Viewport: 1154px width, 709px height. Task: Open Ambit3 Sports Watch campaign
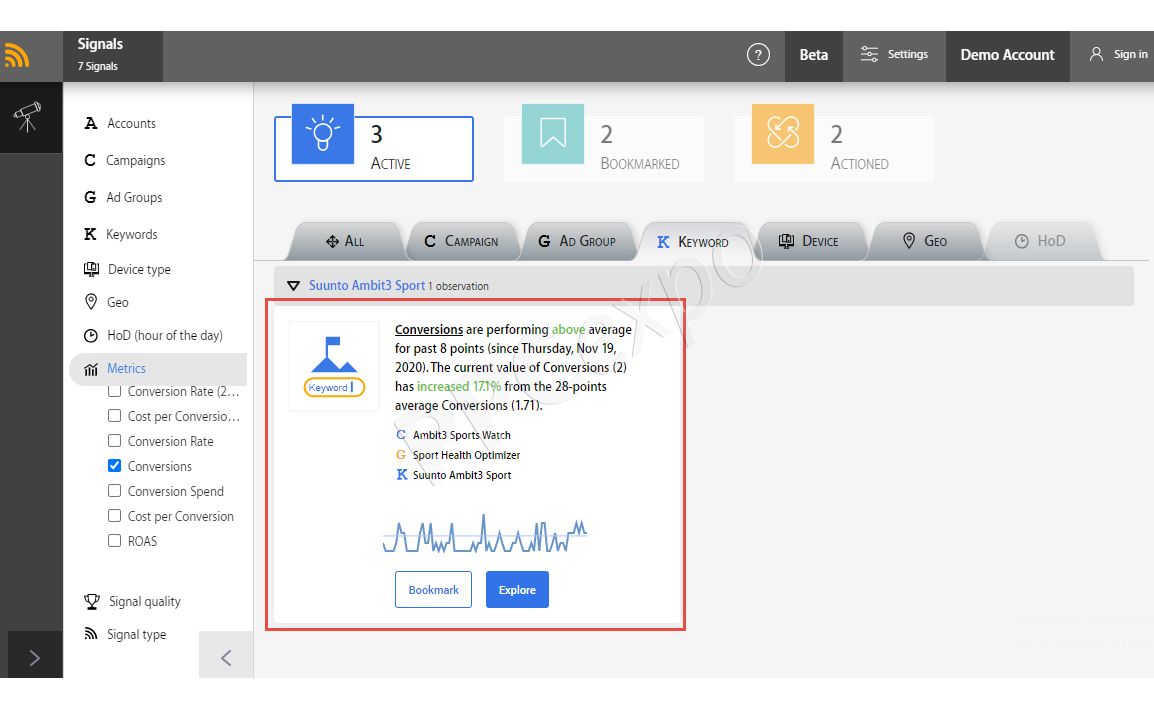(x=461, y=435)
